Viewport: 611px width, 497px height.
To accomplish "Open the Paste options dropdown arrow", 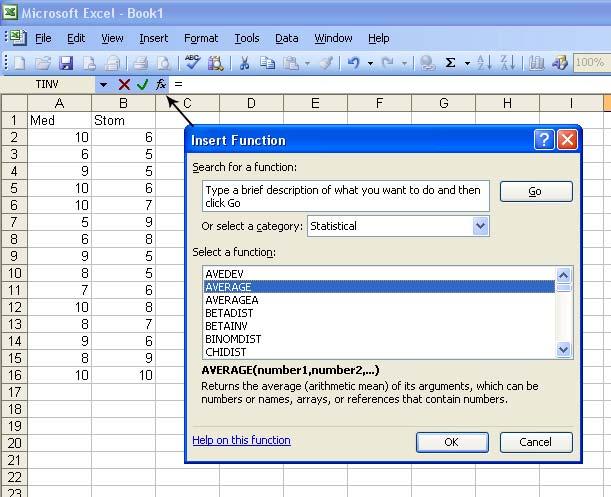I will point(308,63).
